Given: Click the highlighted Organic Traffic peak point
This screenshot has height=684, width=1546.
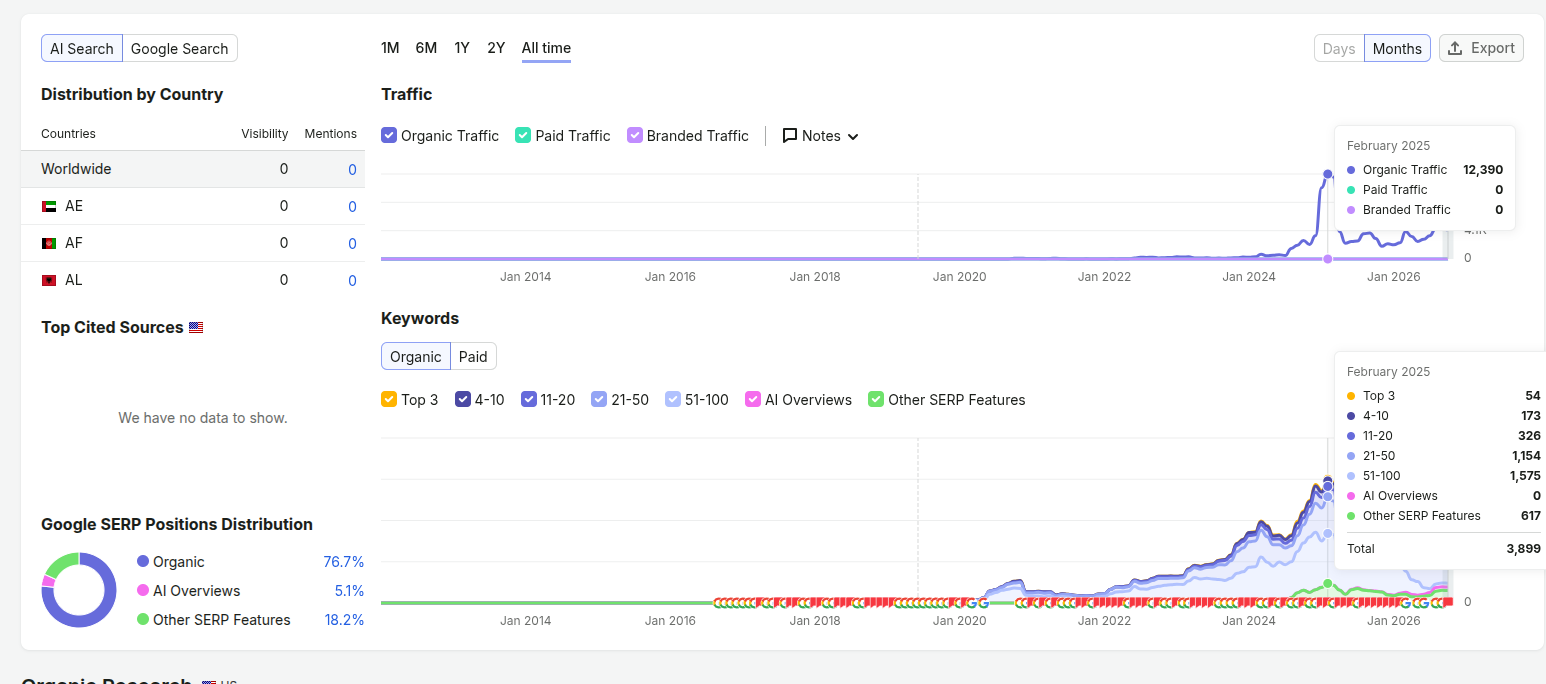Looking at the screenshot, I should [1328, 174].
